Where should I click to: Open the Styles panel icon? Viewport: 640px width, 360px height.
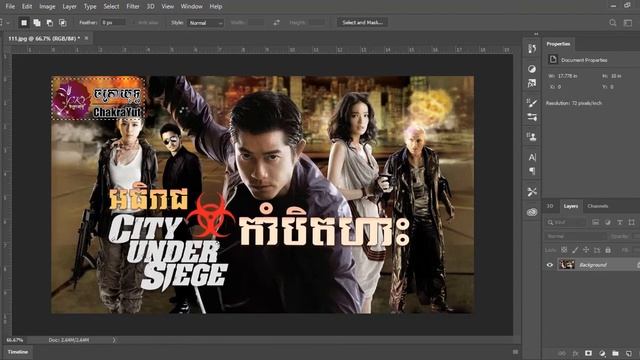pos(532,83)
